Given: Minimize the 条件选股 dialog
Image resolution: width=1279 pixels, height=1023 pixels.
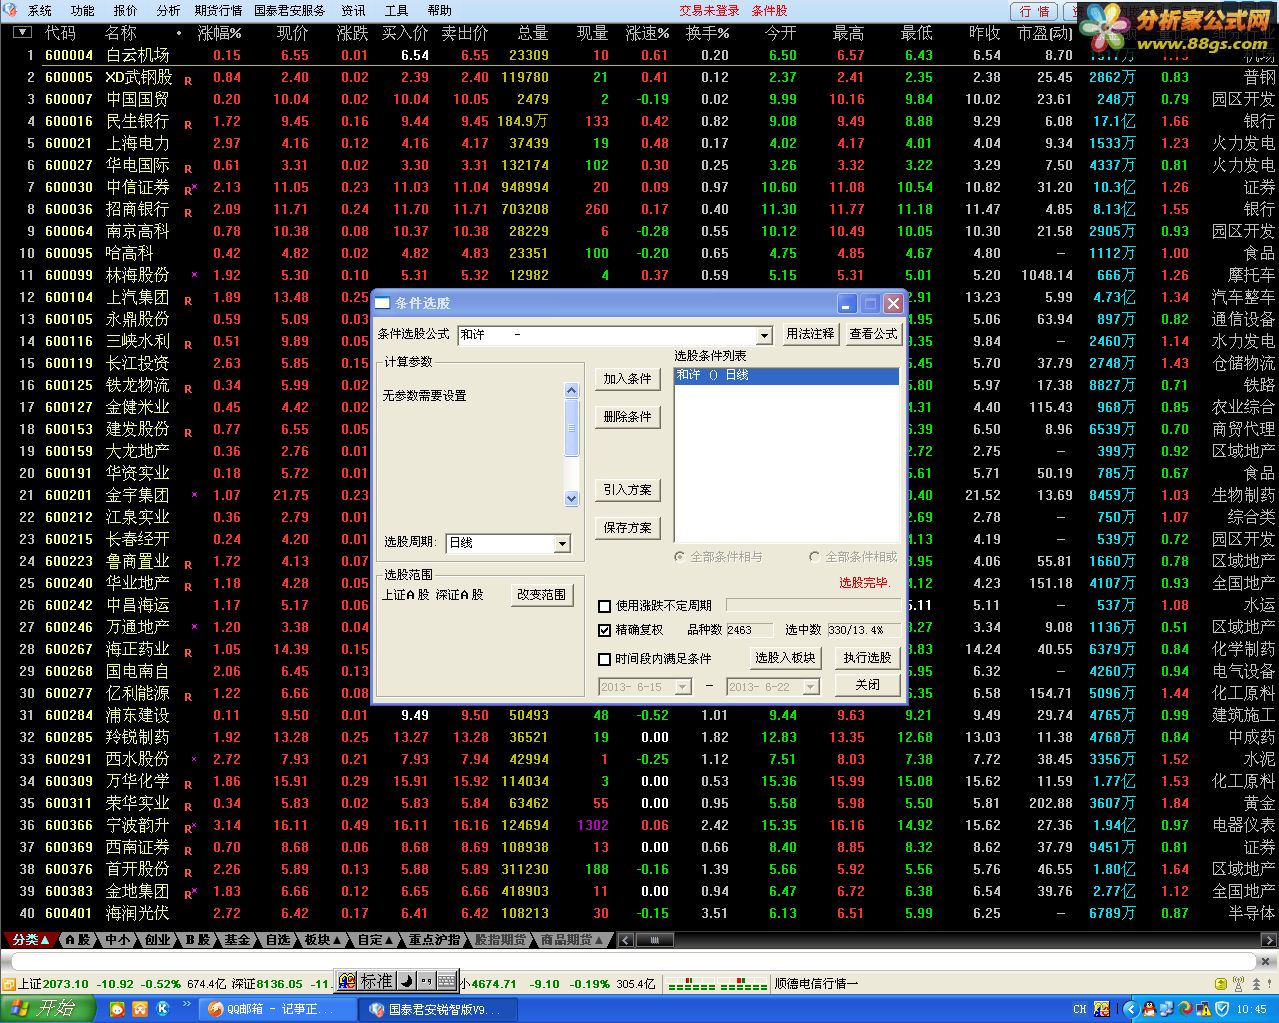Looking at the screenshot, I should pyautogui.click(x=848, y=304).
